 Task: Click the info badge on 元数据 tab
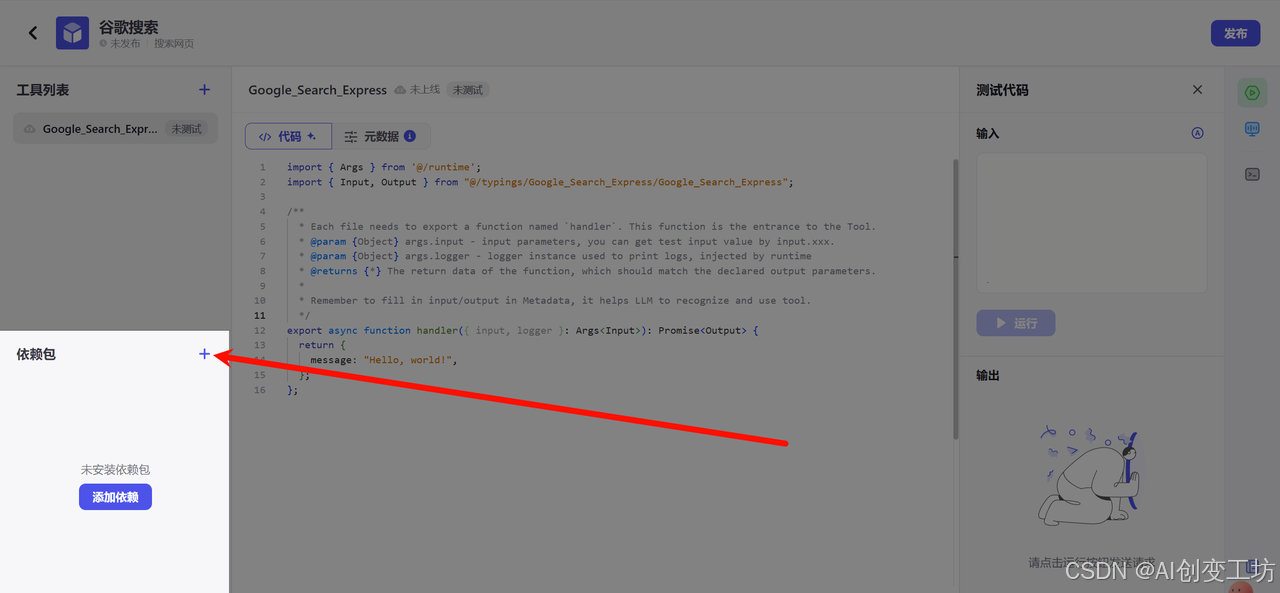(x=410, y=136)
